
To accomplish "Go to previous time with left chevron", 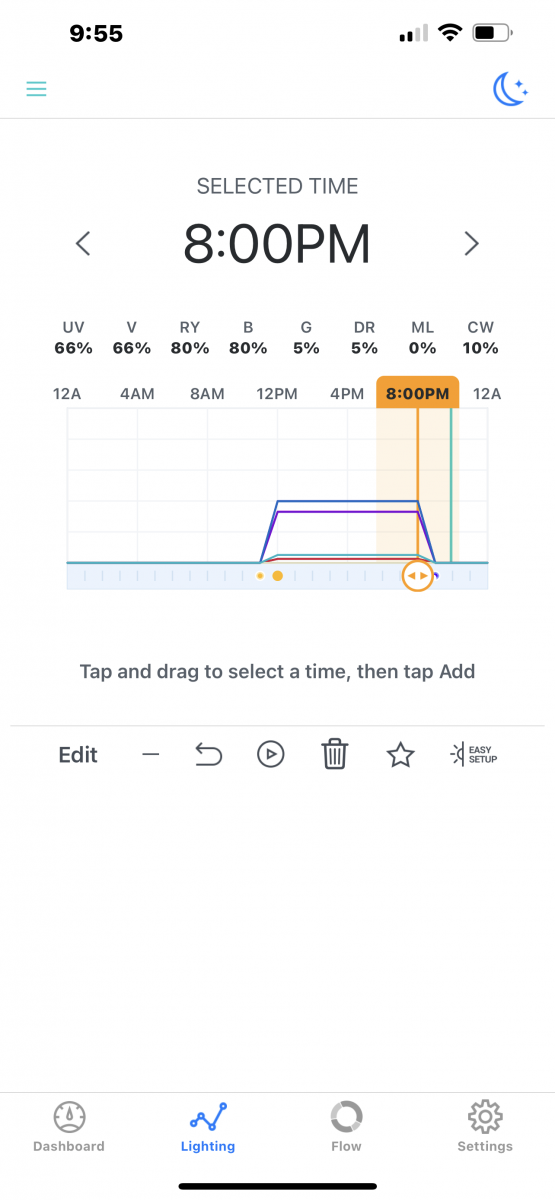I will pyautogui.click(x=84, y=243).
